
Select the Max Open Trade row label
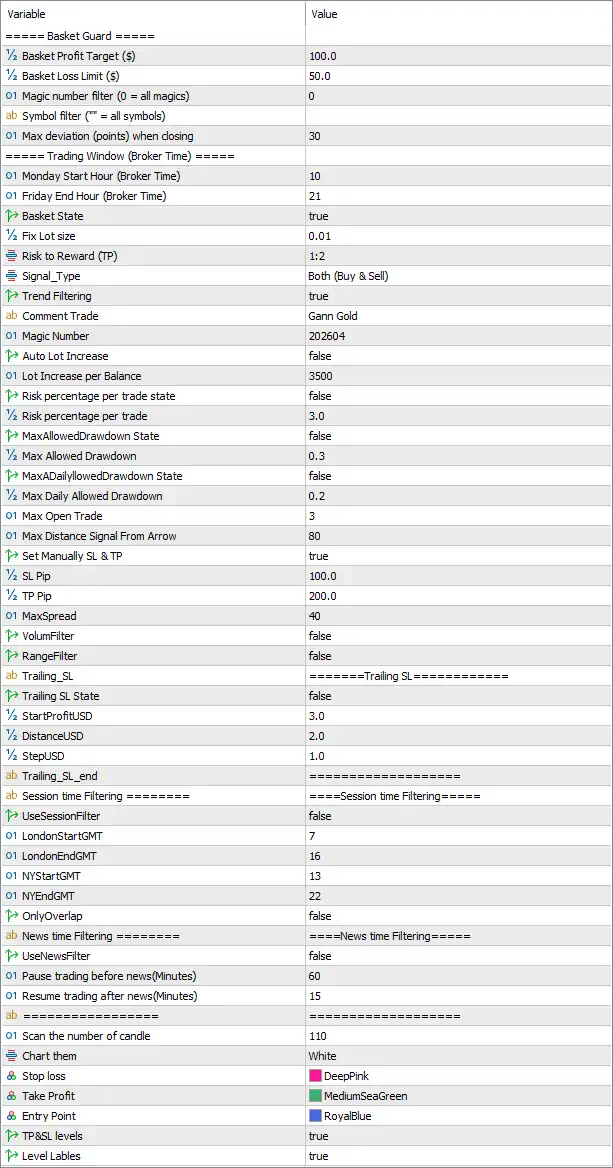pyautogui.click(x=63, y=515)
